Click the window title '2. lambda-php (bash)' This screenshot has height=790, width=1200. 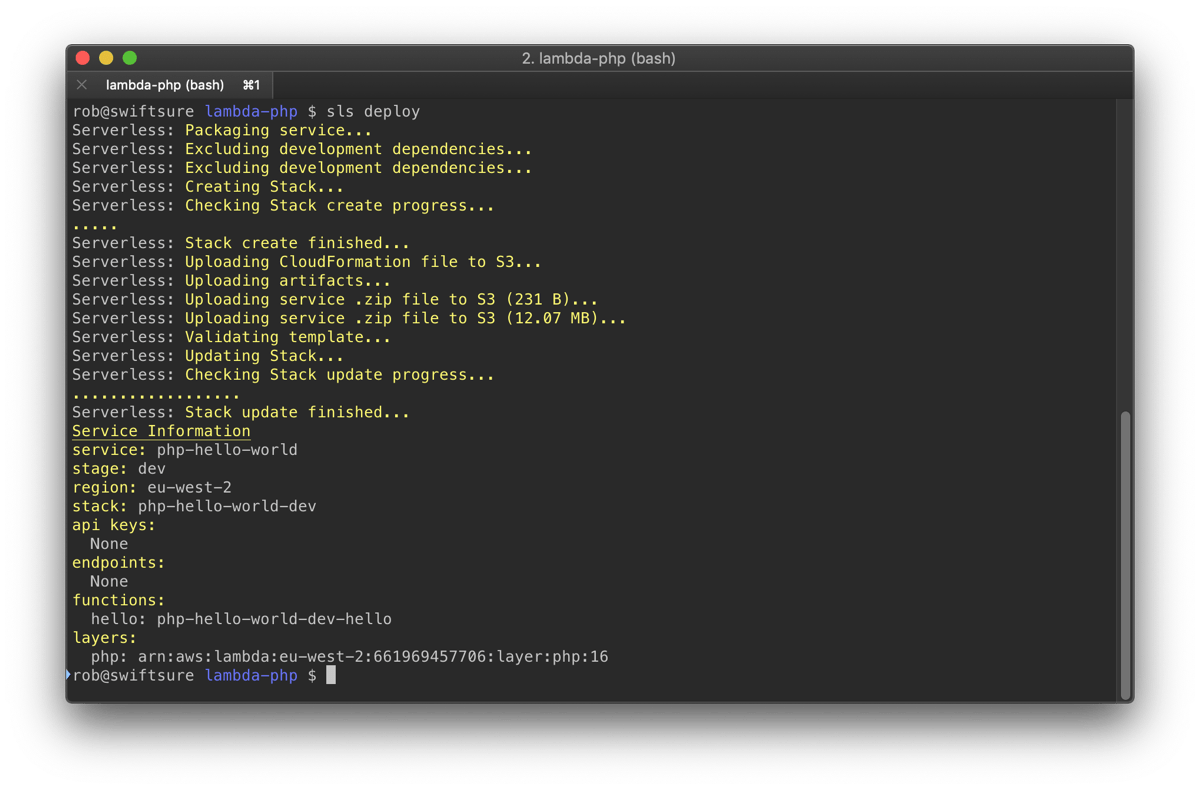tap(599, 58)
